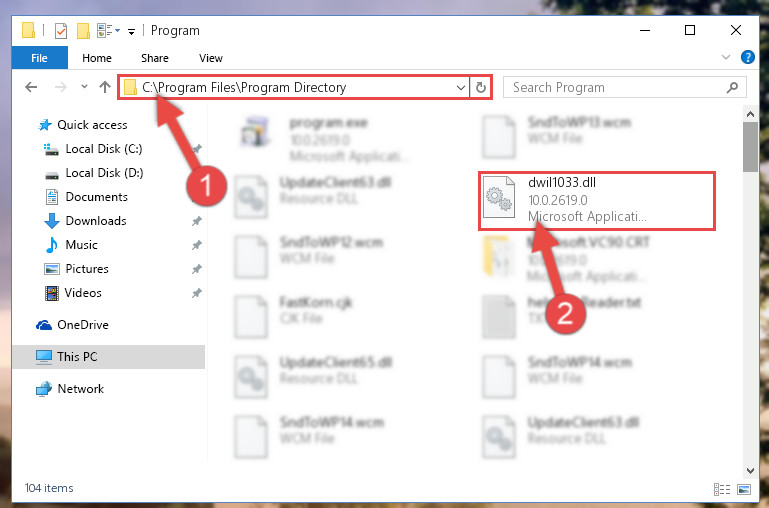Expand the ribbon with the chevron
The height and width of the screenshot is (508, 769).
726,57
